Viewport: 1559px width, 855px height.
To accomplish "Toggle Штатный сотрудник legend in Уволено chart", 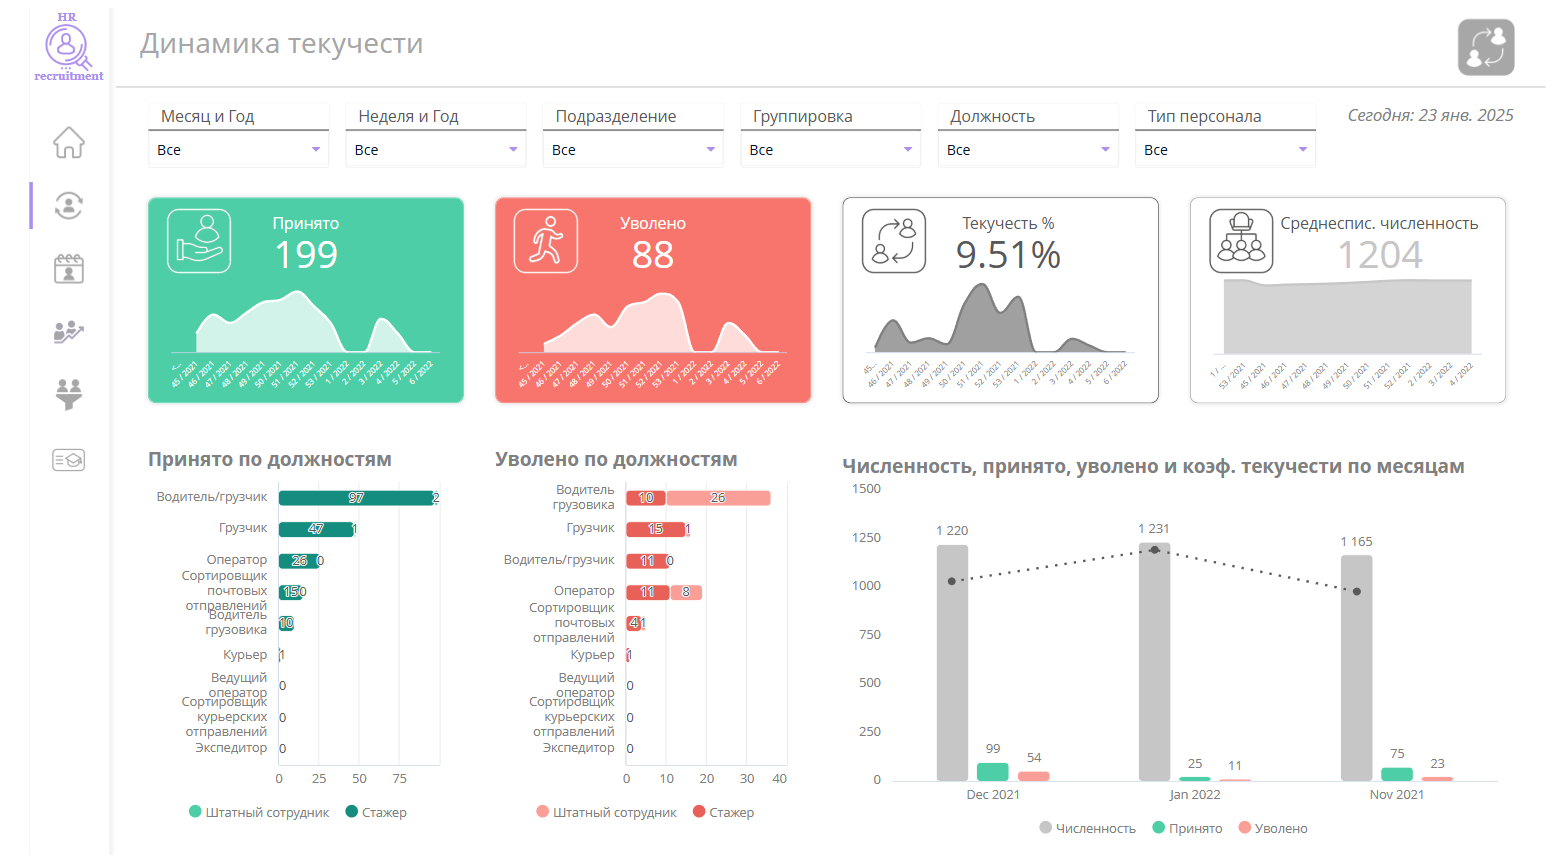I will [x=606, y=812].
